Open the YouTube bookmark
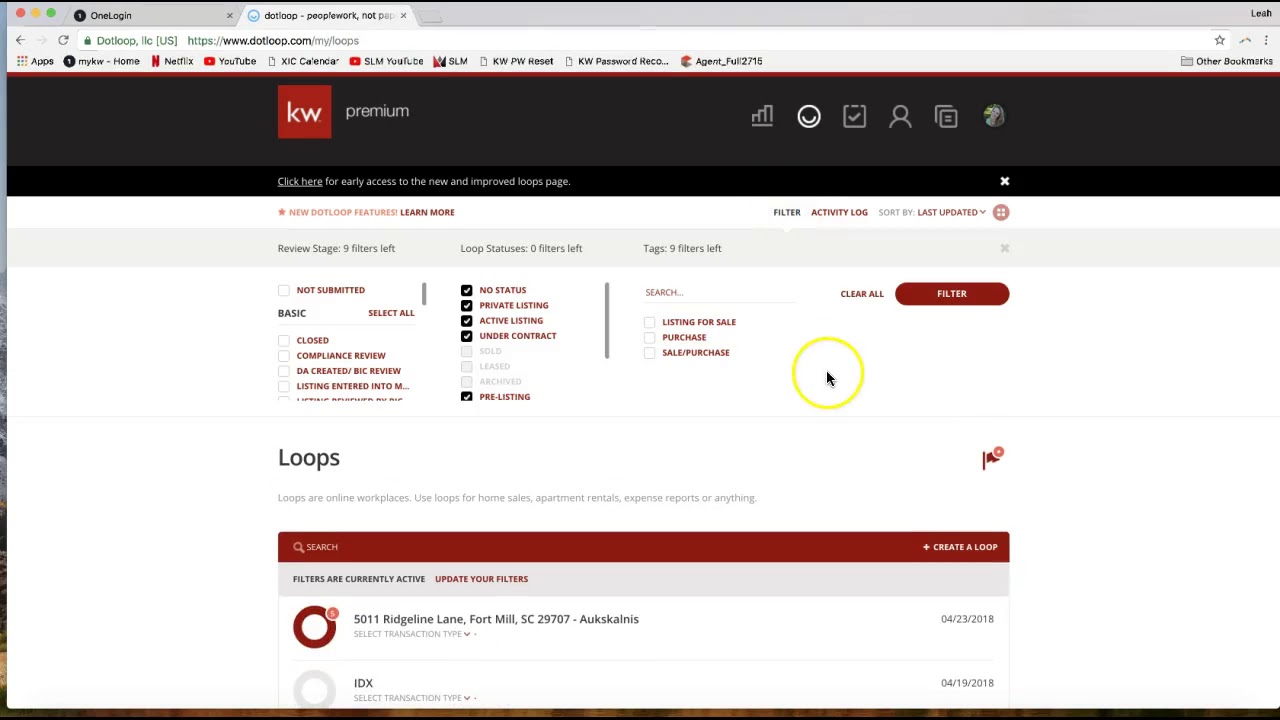The height and width of the screenshot is (720, 1280). click(230, 61)
